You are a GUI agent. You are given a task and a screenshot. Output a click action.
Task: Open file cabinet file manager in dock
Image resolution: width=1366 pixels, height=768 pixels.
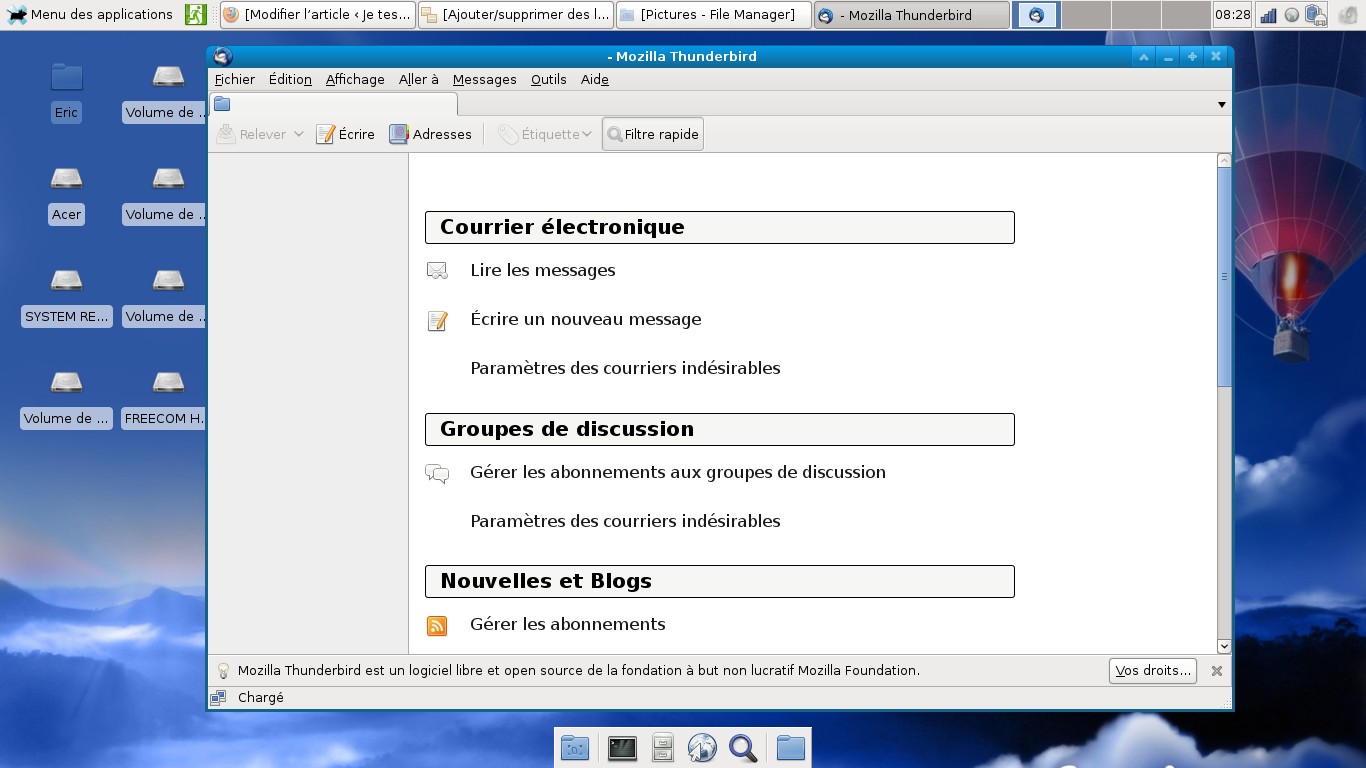662,747
